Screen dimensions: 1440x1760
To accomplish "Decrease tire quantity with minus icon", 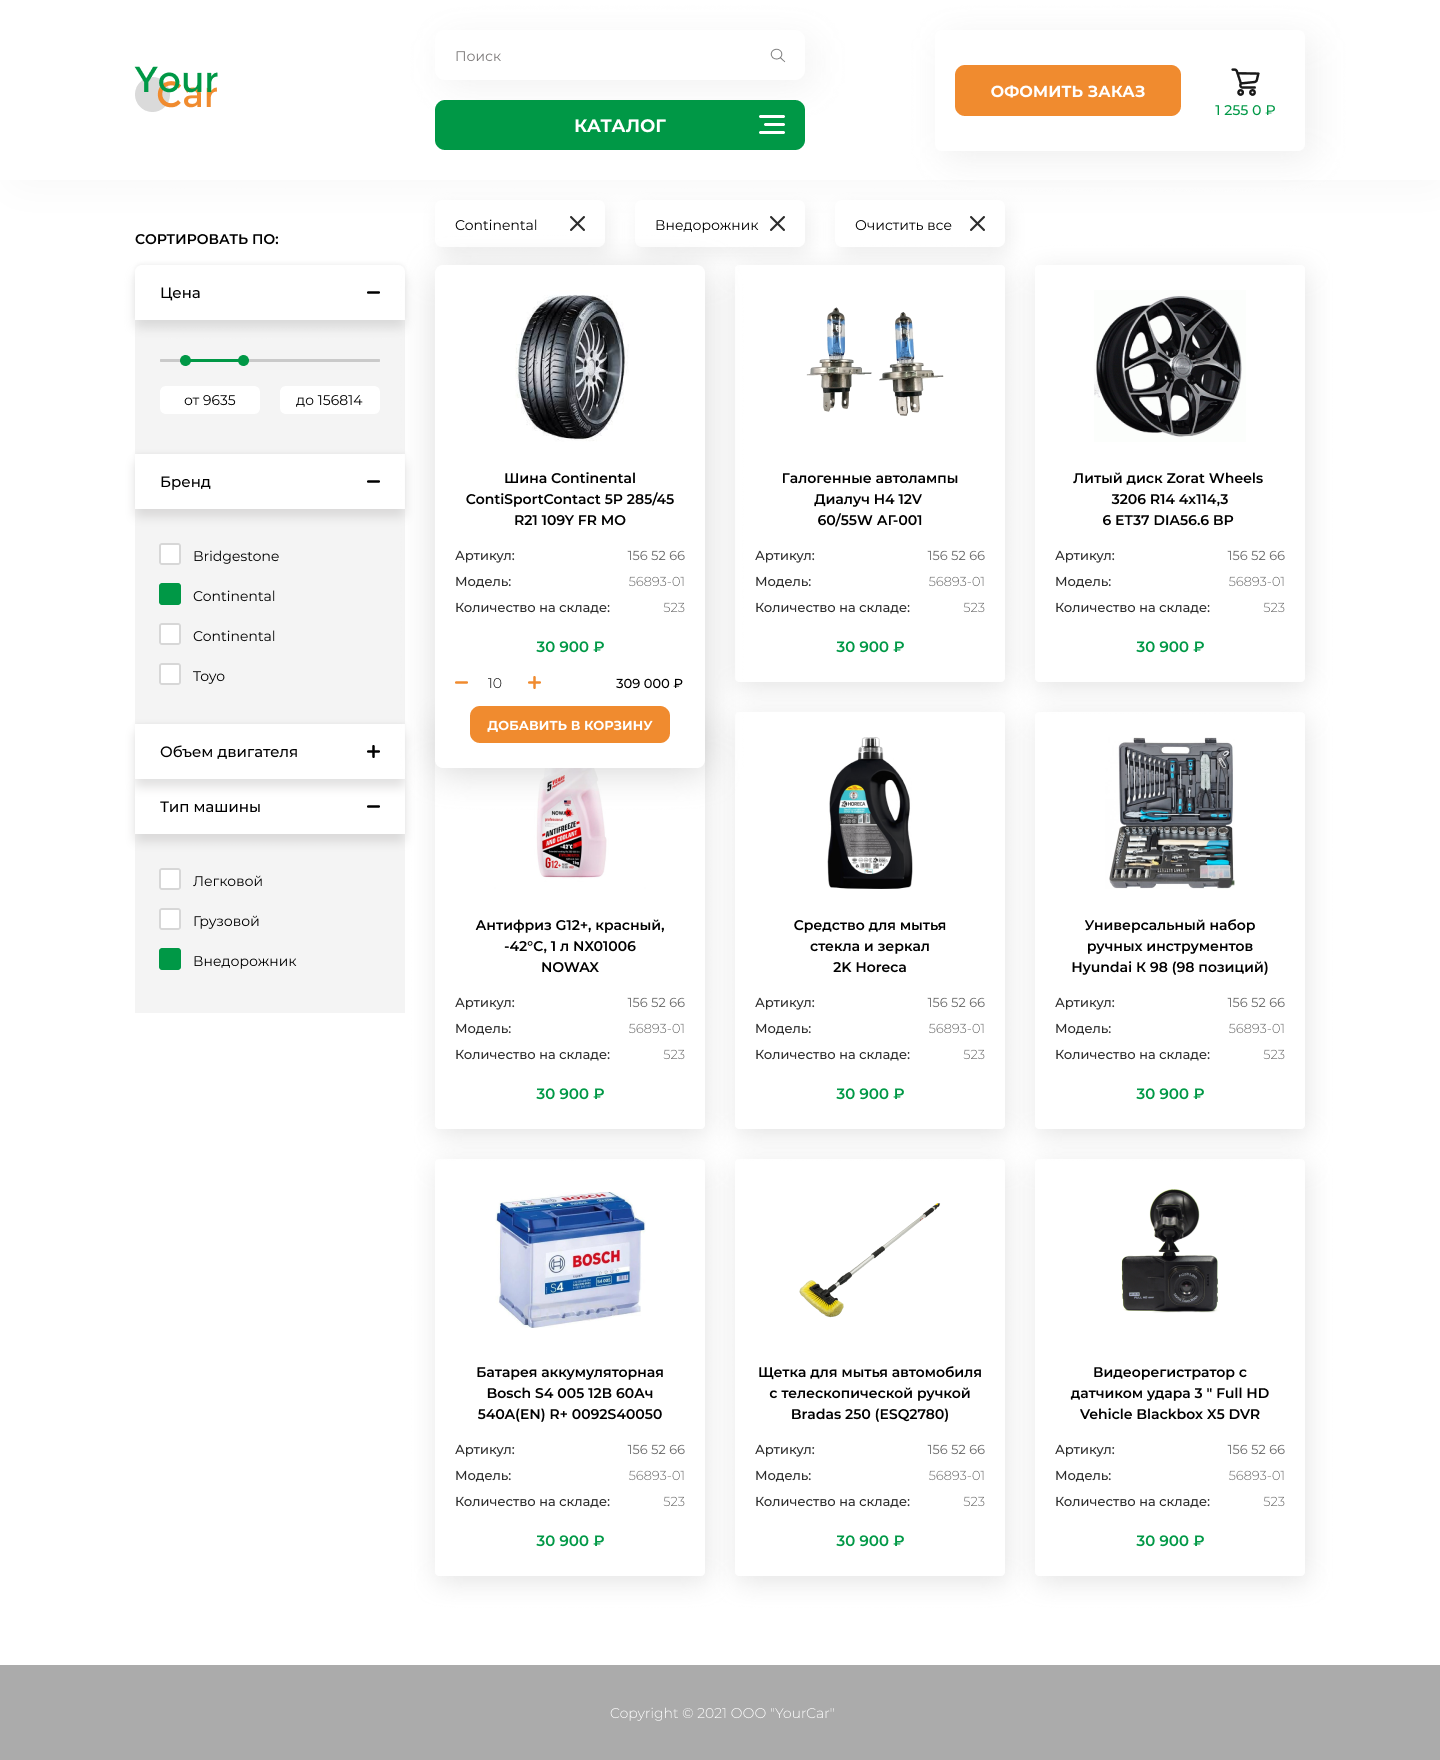I will (x=462, y=683).
